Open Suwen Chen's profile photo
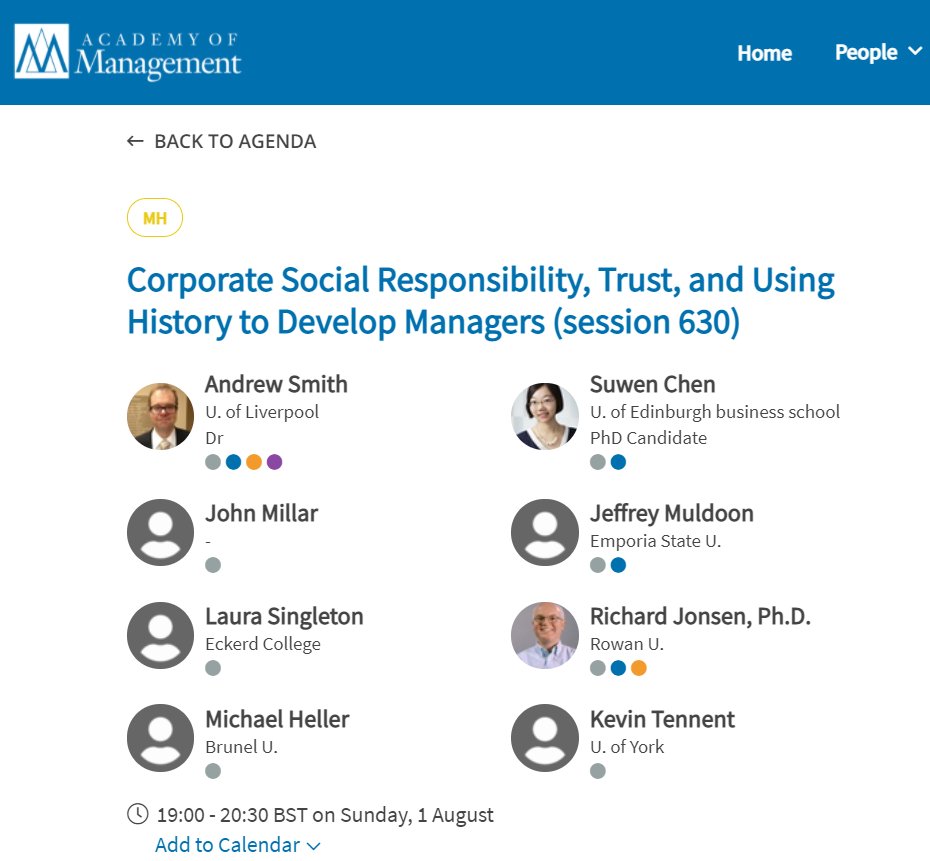 pos(544,416)
